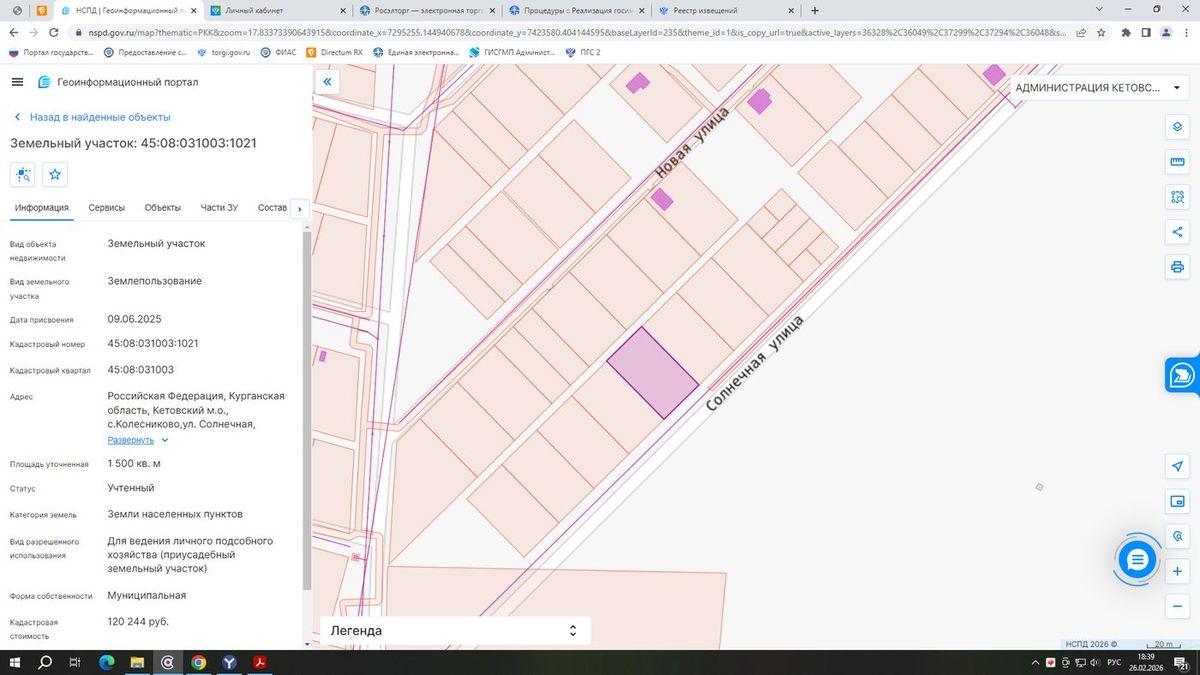Open the blue side widget on right edge
1200x675 pixels.
click(1182, 375)
